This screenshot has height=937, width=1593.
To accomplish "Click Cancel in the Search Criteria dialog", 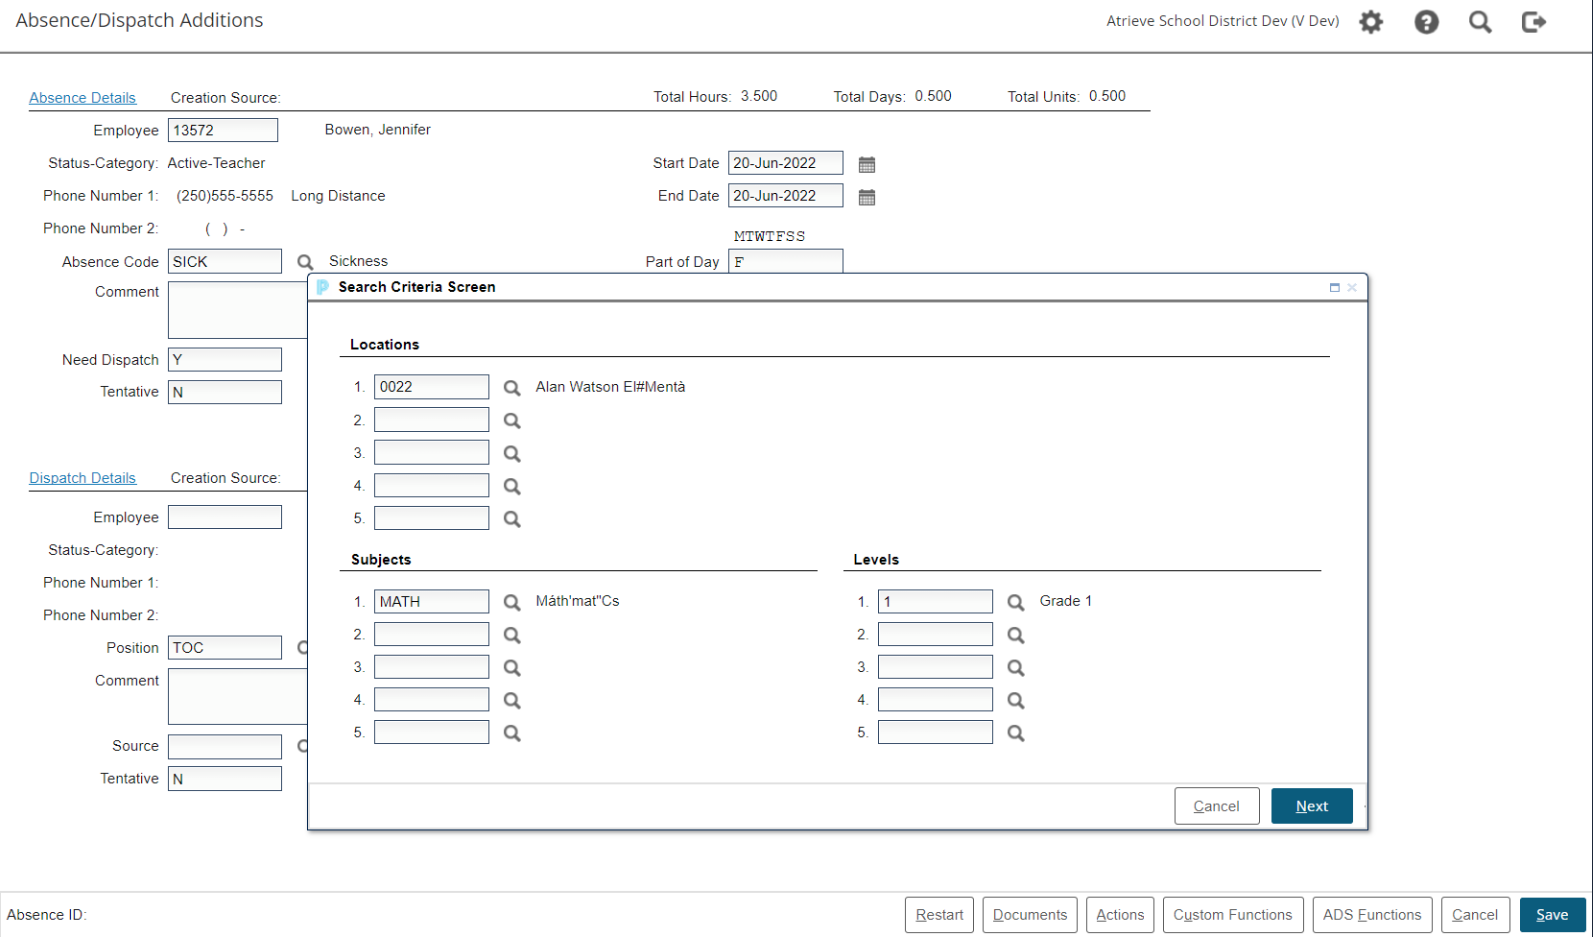I will tap(1216, 806).
